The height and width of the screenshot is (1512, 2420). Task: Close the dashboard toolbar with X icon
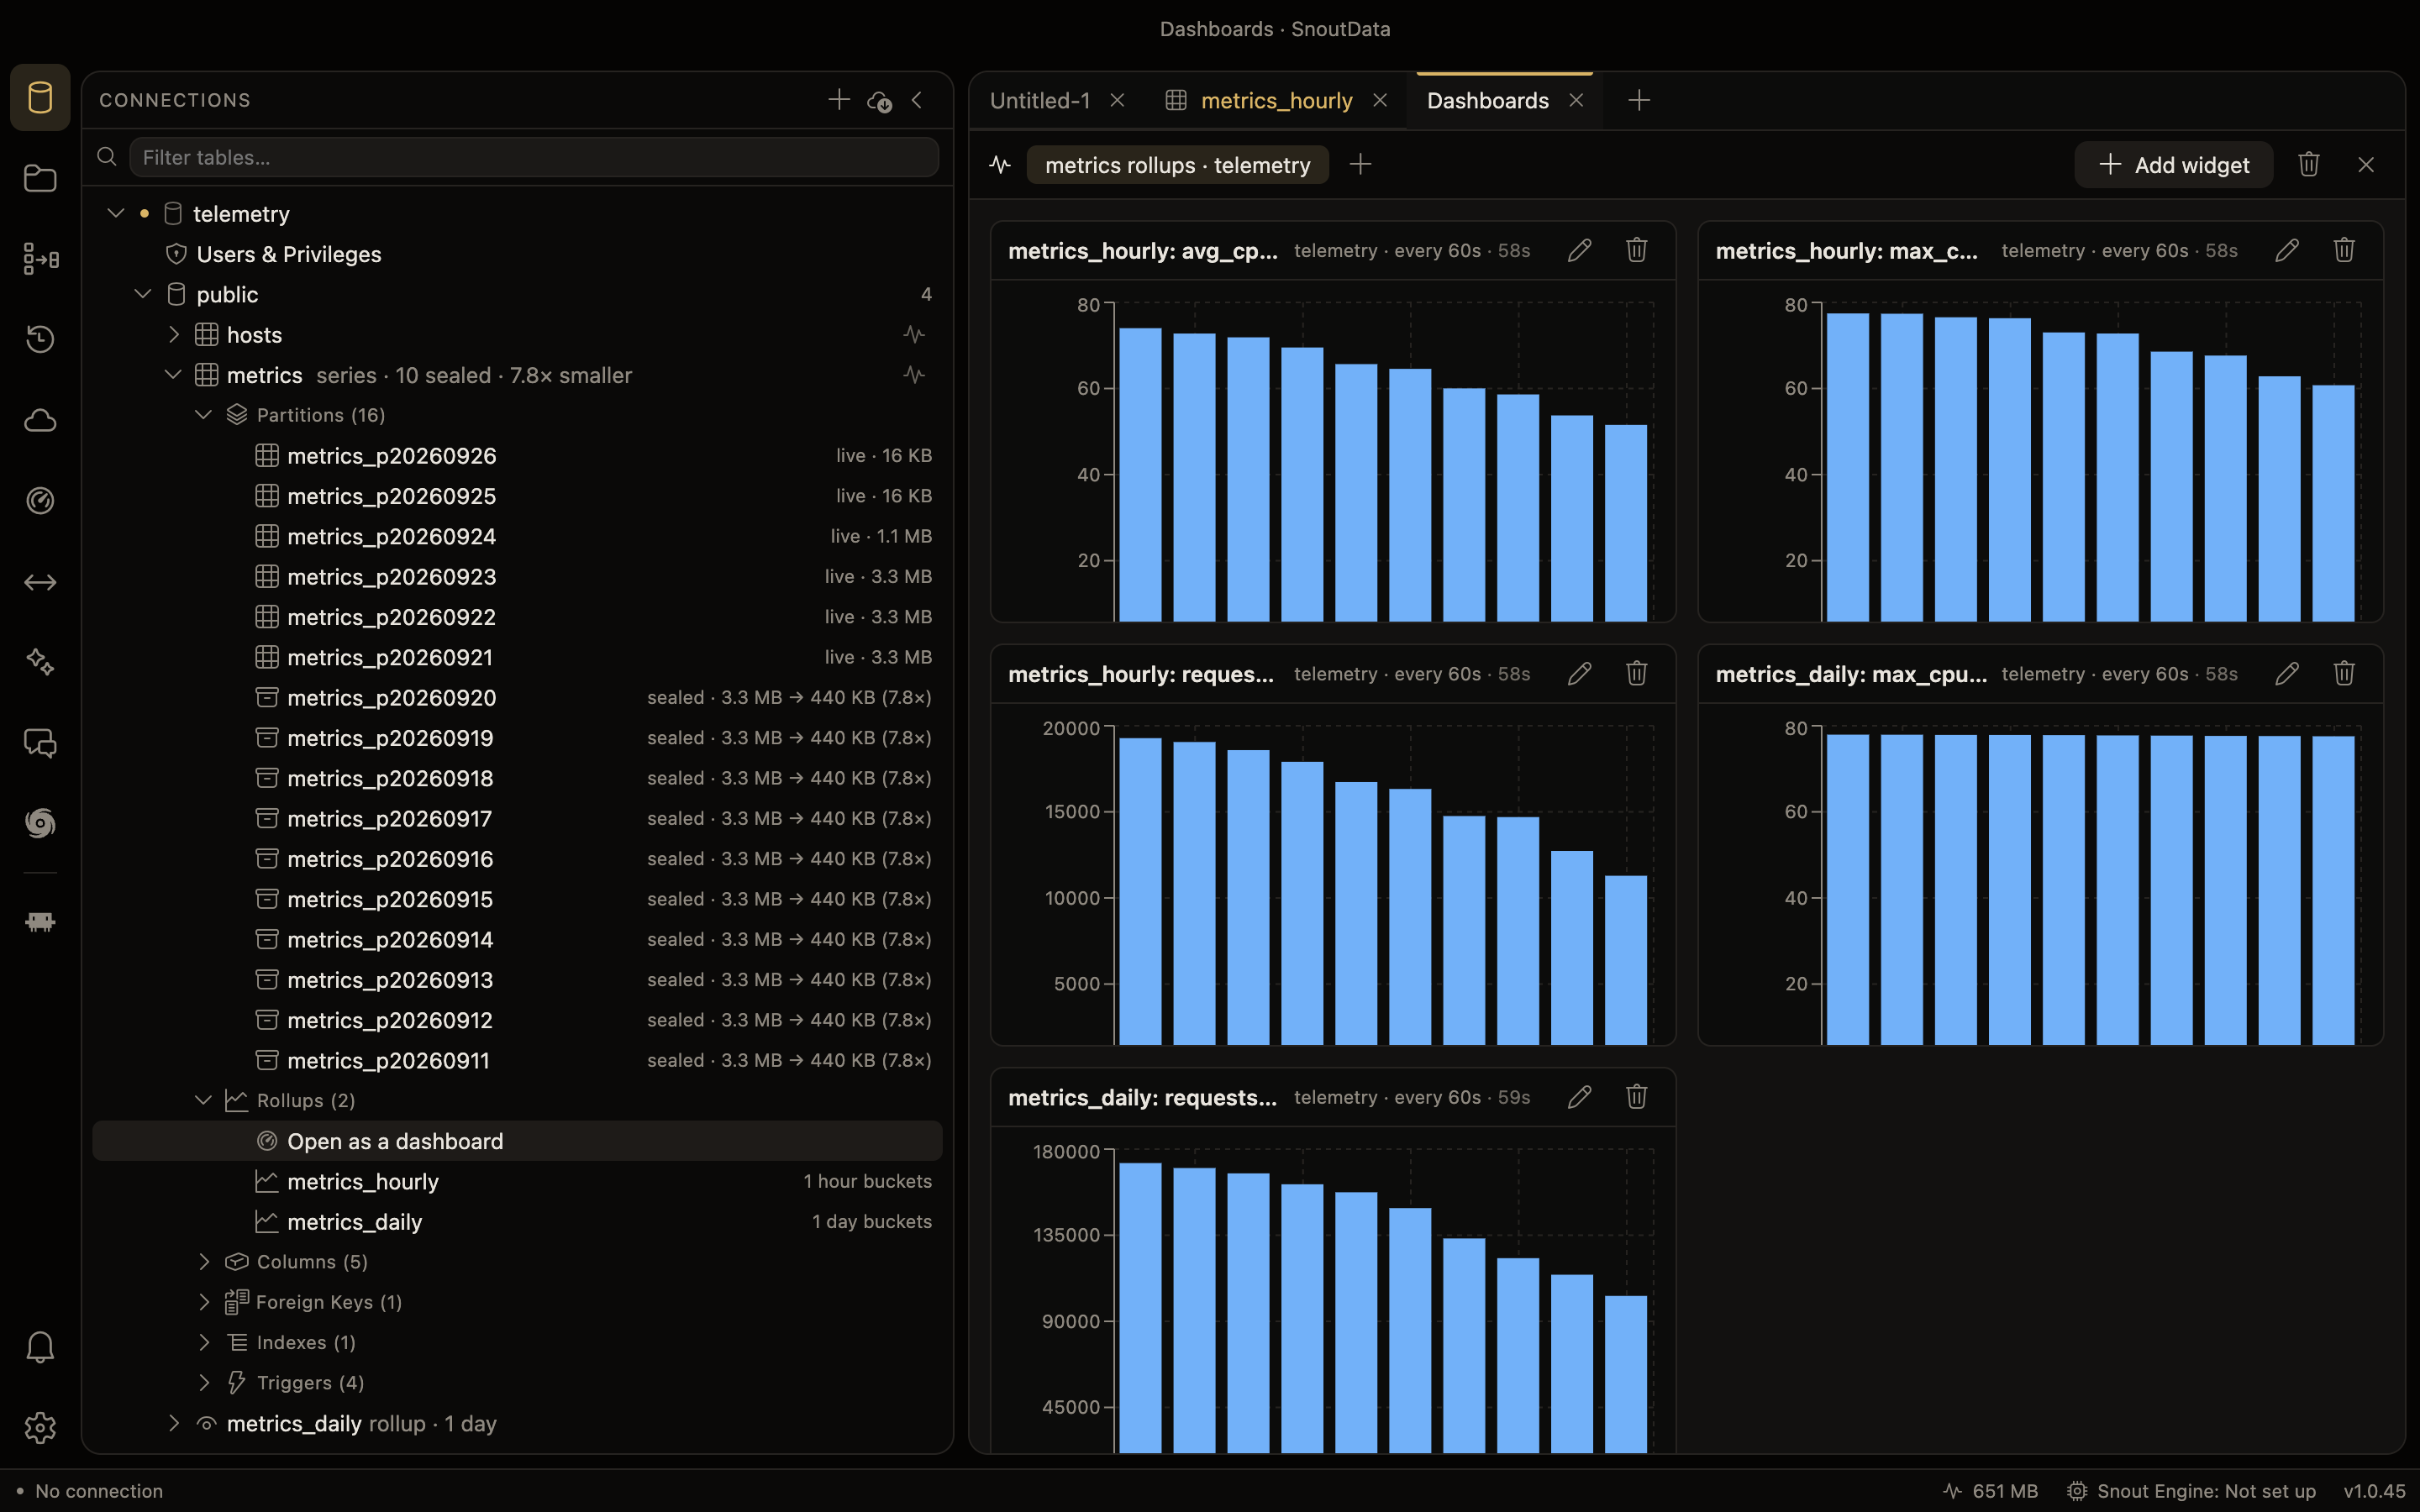[2366, 165]
